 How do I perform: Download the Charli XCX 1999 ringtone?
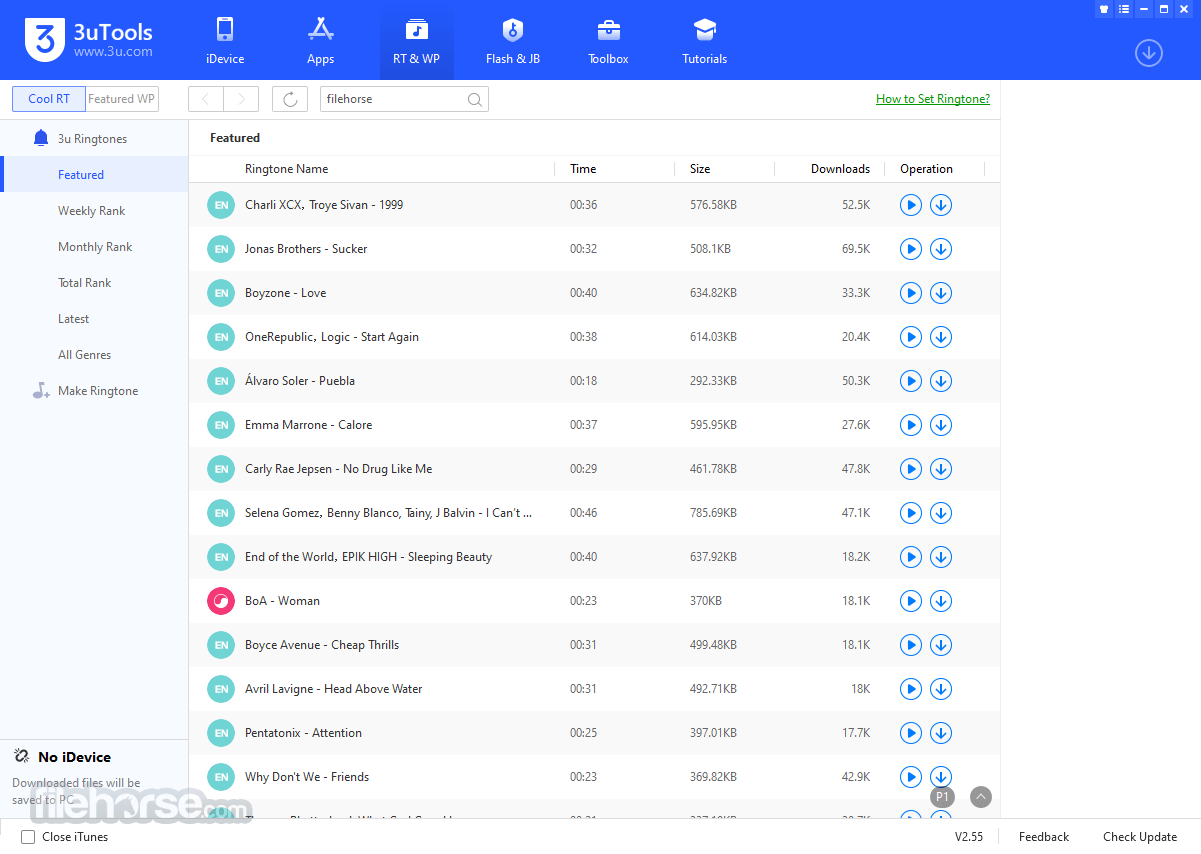(x=941, y=205)
